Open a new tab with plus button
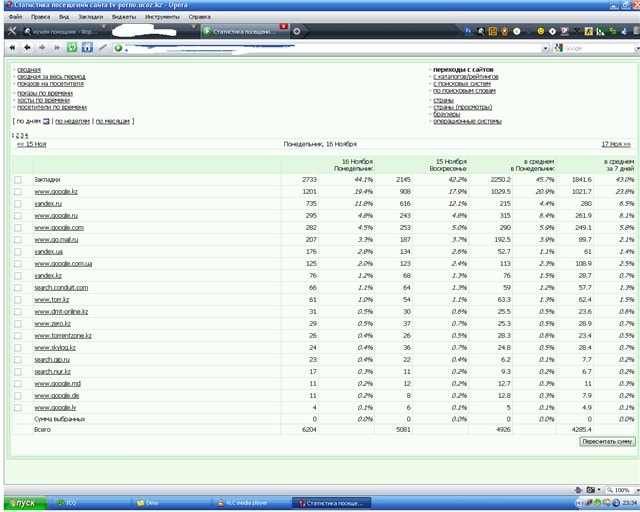Image resolution: width=640 pixels, height=512 pixels. pos(297,31)
